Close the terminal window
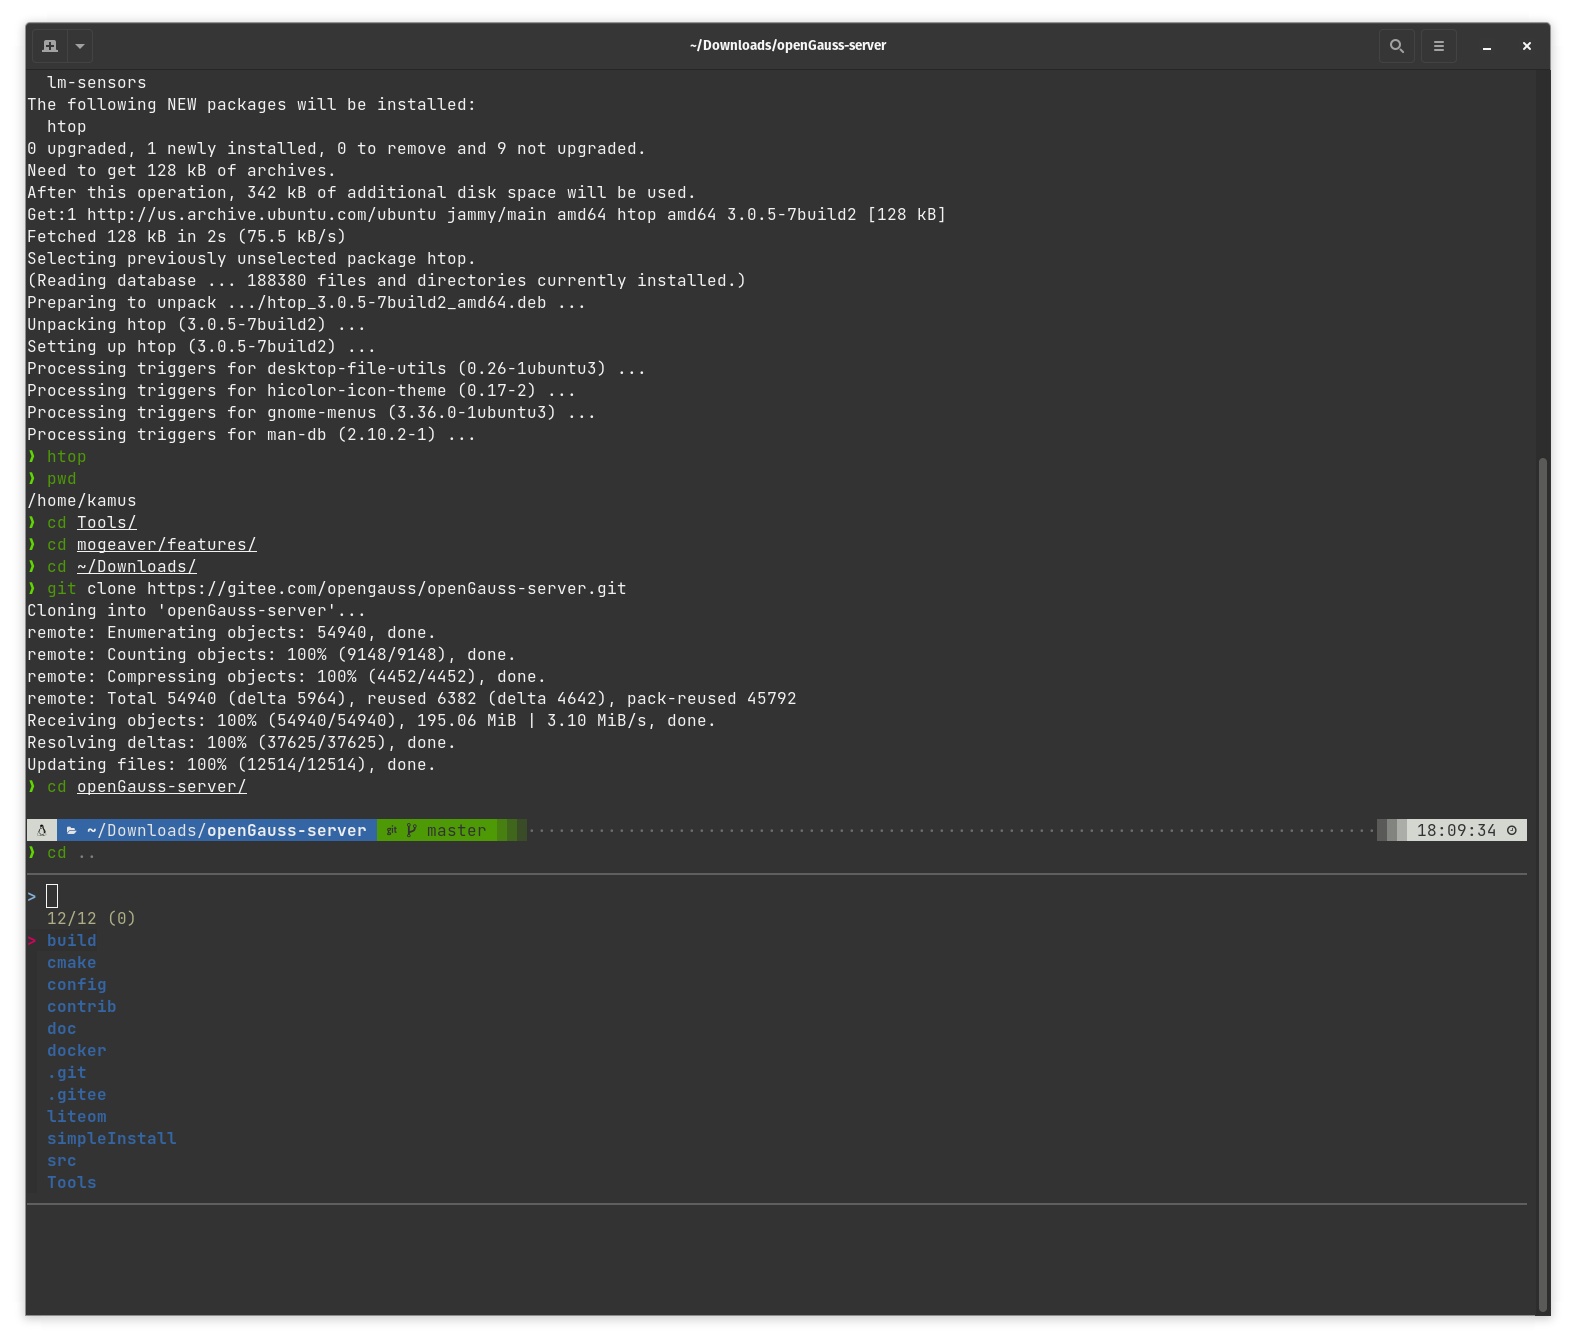1576x1344 pixels. (1527, 46)
